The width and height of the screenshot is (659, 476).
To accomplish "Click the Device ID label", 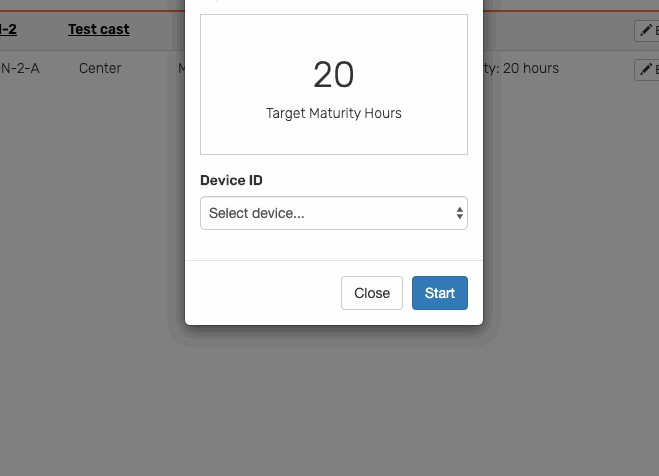I will click(x=231, y=180).
